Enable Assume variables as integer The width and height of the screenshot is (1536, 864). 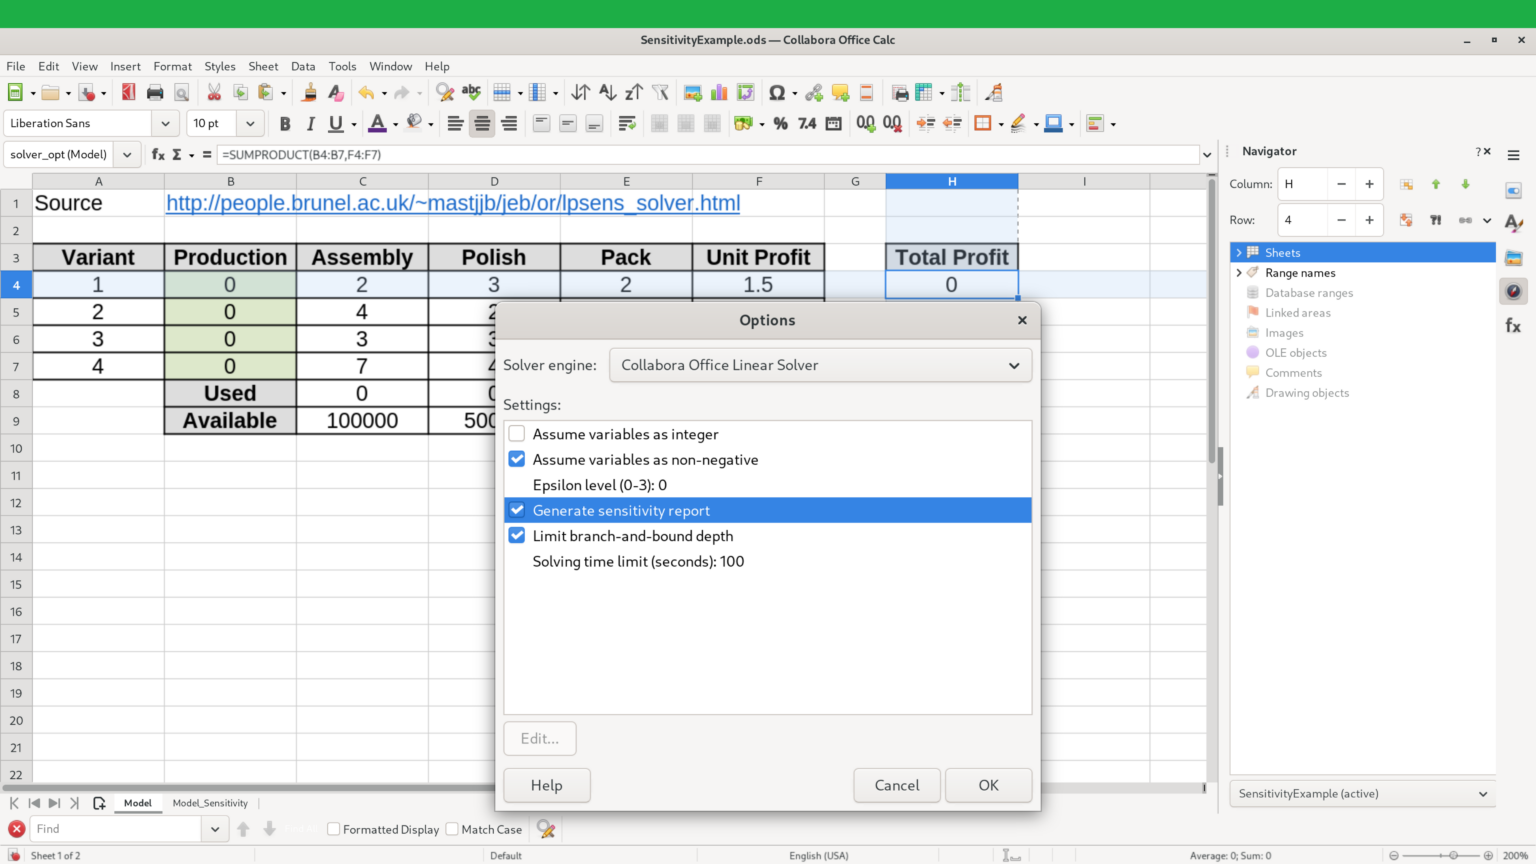tap(516, 433)
